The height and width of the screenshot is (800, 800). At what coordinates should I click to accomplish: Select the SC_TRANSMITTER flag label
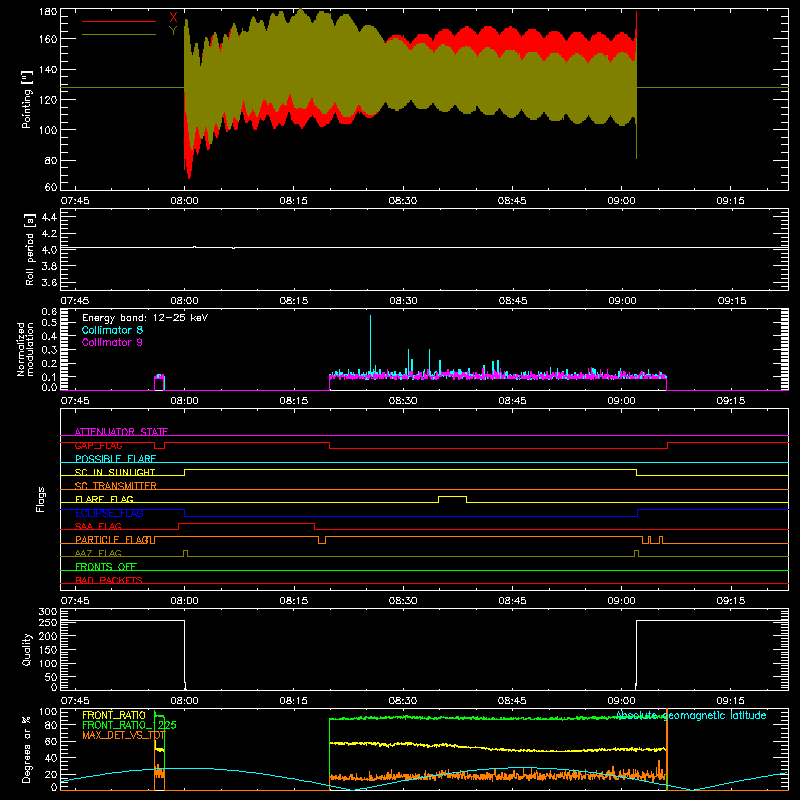coord(116,486)
